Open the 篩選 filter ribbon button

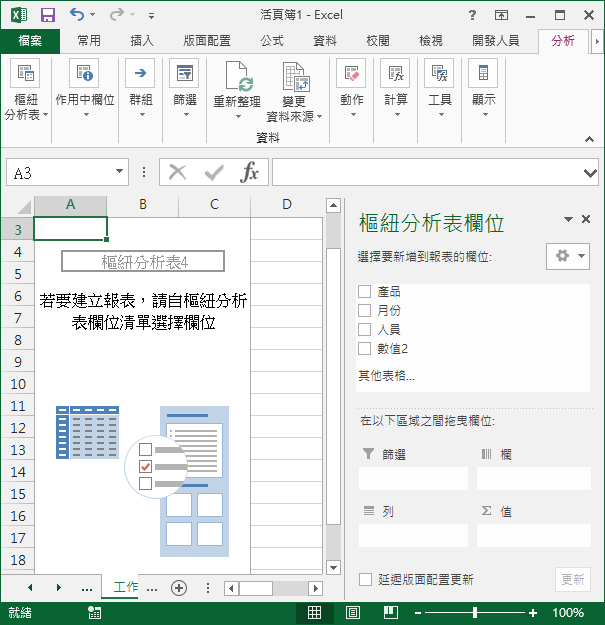point(185,88)
